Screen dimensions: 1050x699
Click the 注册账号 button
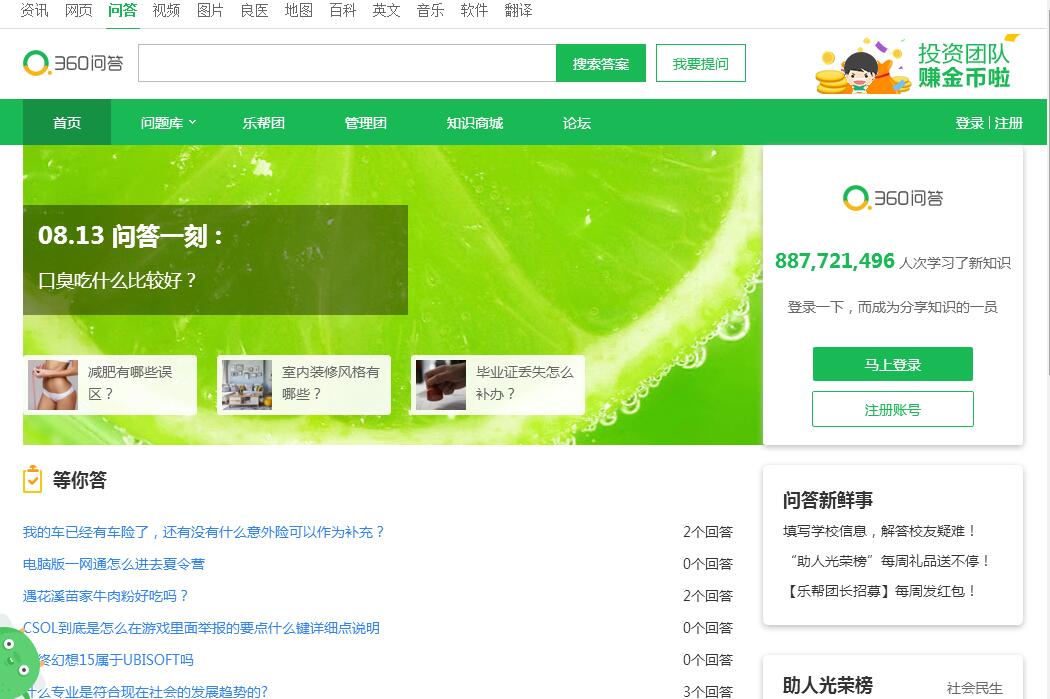pyautogui.click(x=892, y=409)
